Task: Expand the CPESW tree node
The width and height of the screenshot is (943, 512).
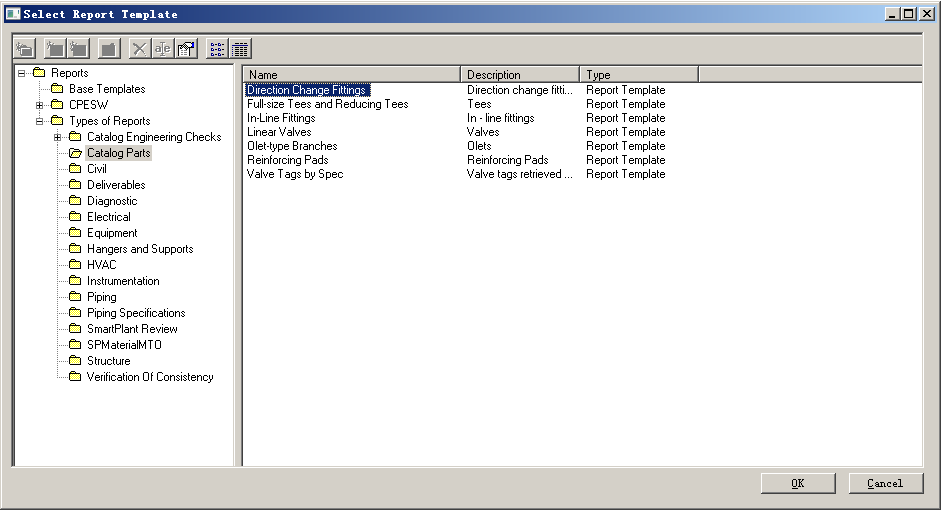Action: pos(40,105)
